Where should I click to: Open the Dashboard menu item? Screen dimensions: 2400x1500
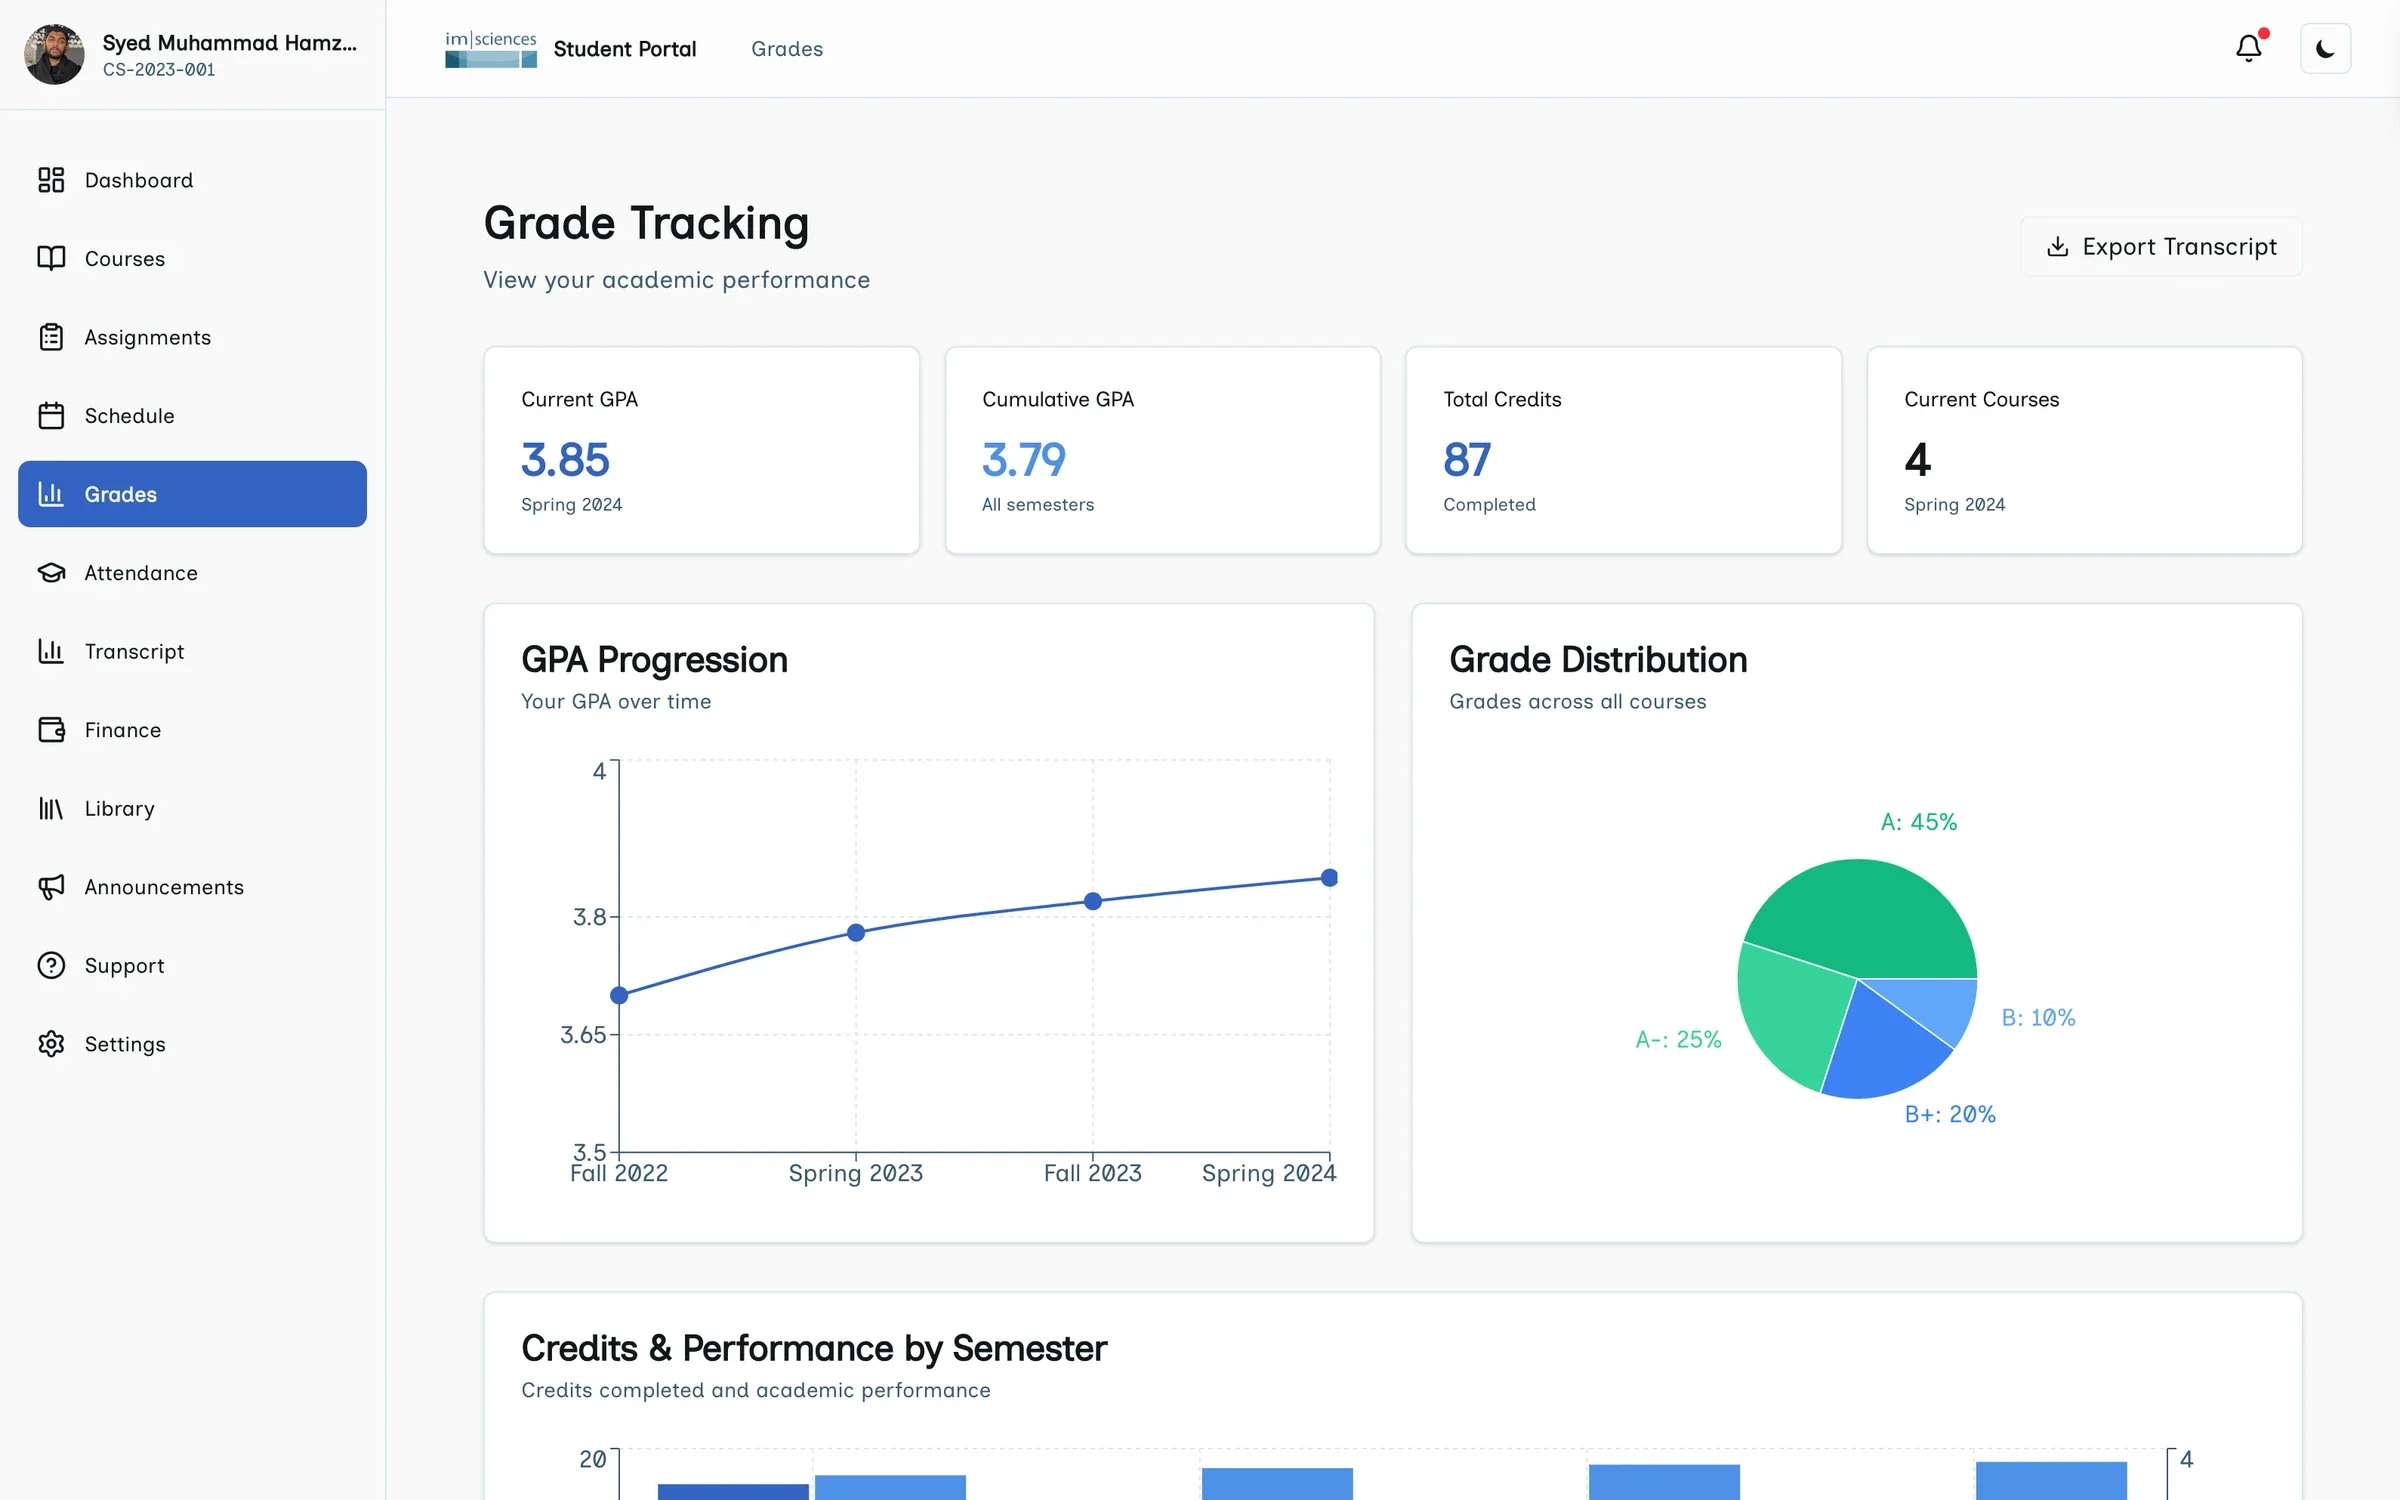pos(192,180)
